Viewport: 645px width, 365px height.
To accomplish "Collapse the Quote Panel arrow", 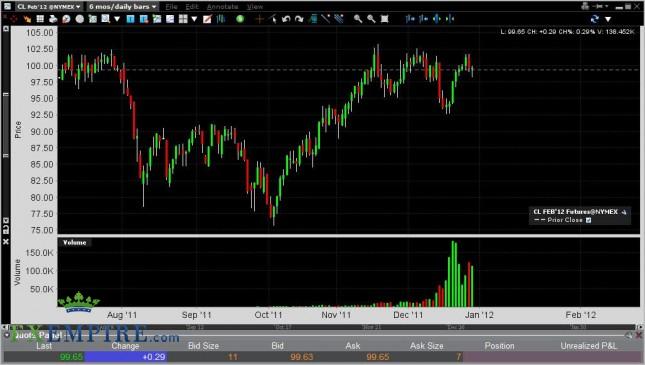I will (x=7, y=335).
